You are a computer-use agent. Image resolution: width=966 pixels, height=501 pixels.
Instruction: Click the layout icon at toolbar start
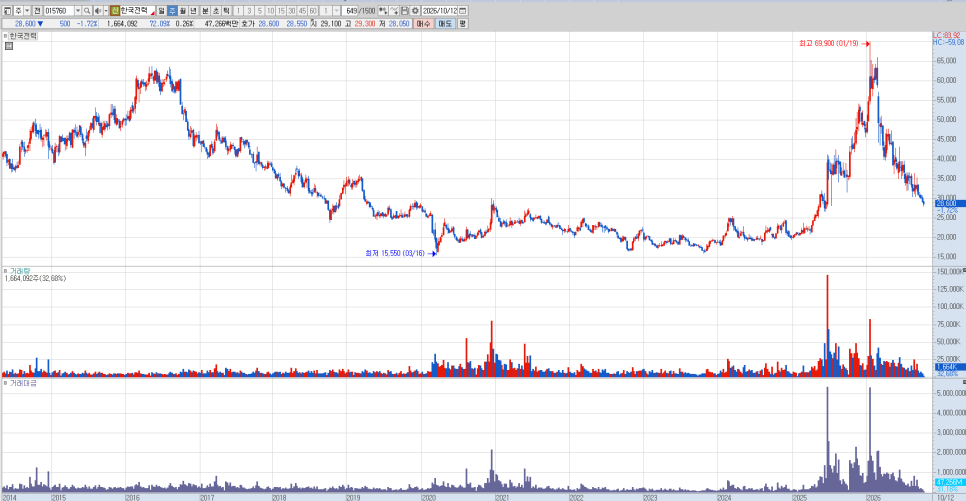pyautogui.click(x=7, y=11)
